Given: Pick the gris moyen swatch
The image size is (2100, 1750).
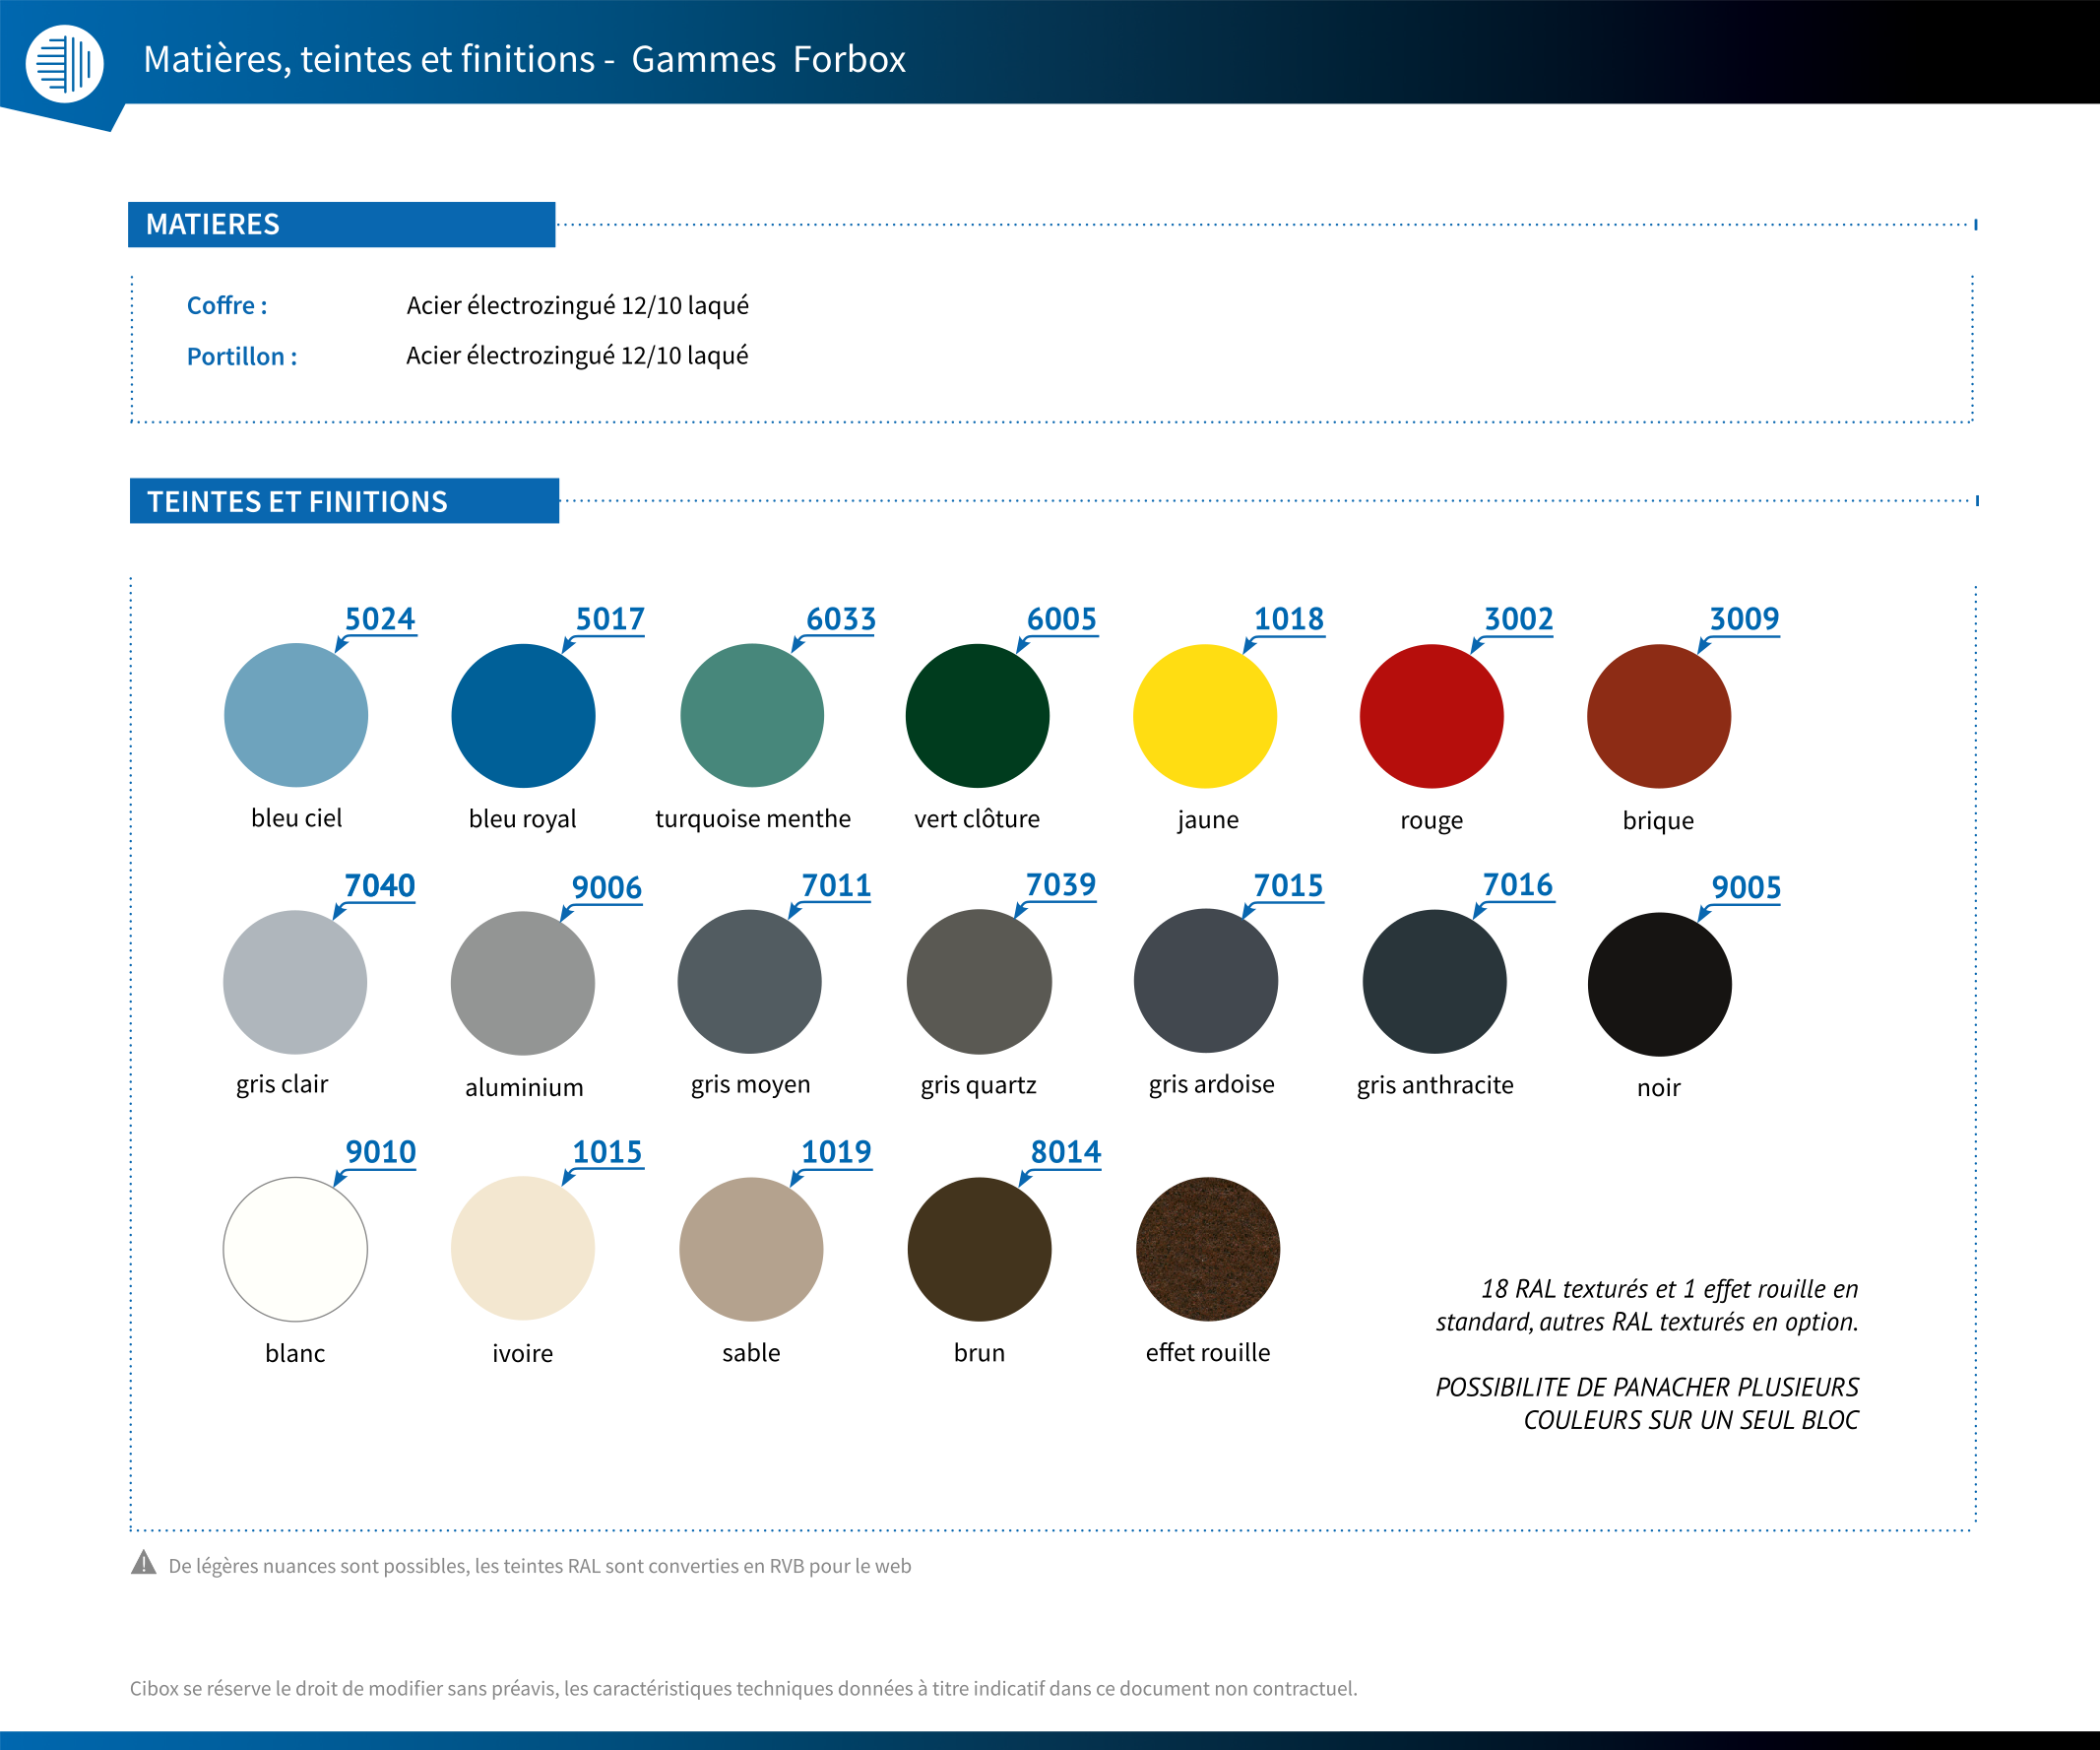Looking at the screenshot, I should [x=750, y=982].
